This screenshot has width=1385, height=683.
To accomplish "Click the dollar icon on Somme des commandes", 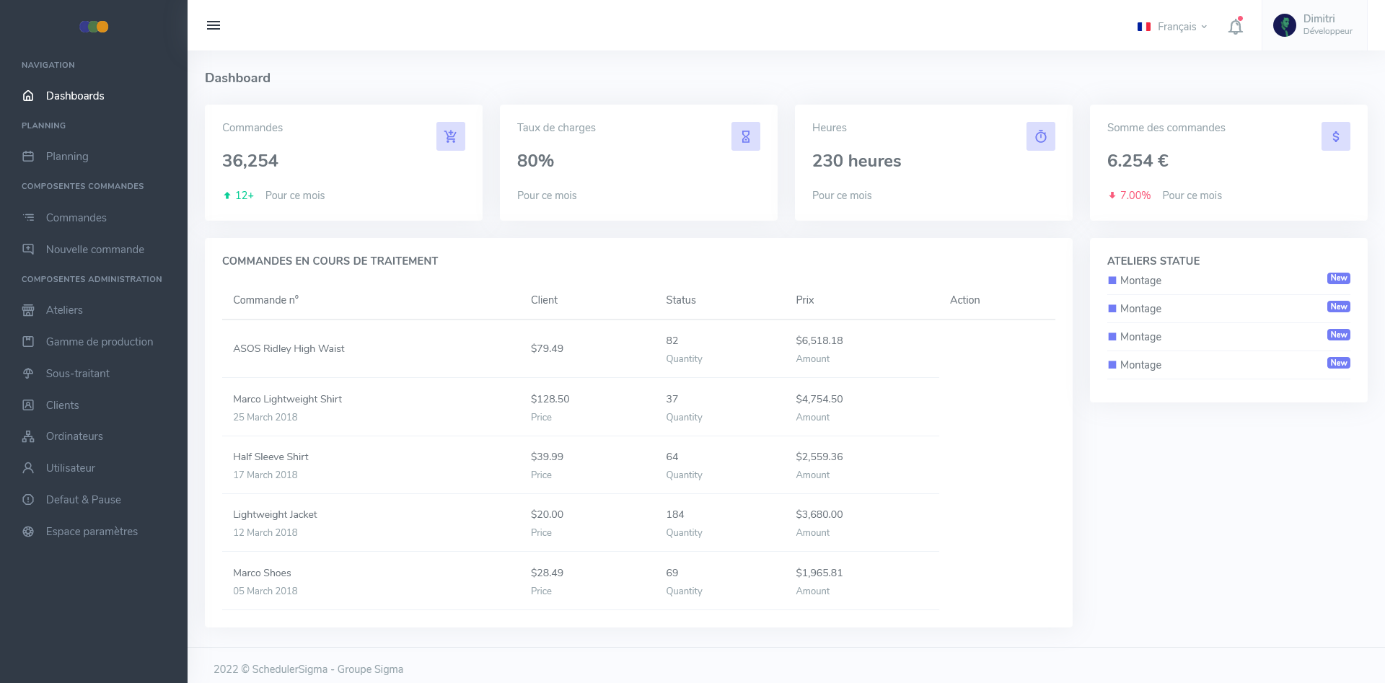I will click(x=1336, y=136).
